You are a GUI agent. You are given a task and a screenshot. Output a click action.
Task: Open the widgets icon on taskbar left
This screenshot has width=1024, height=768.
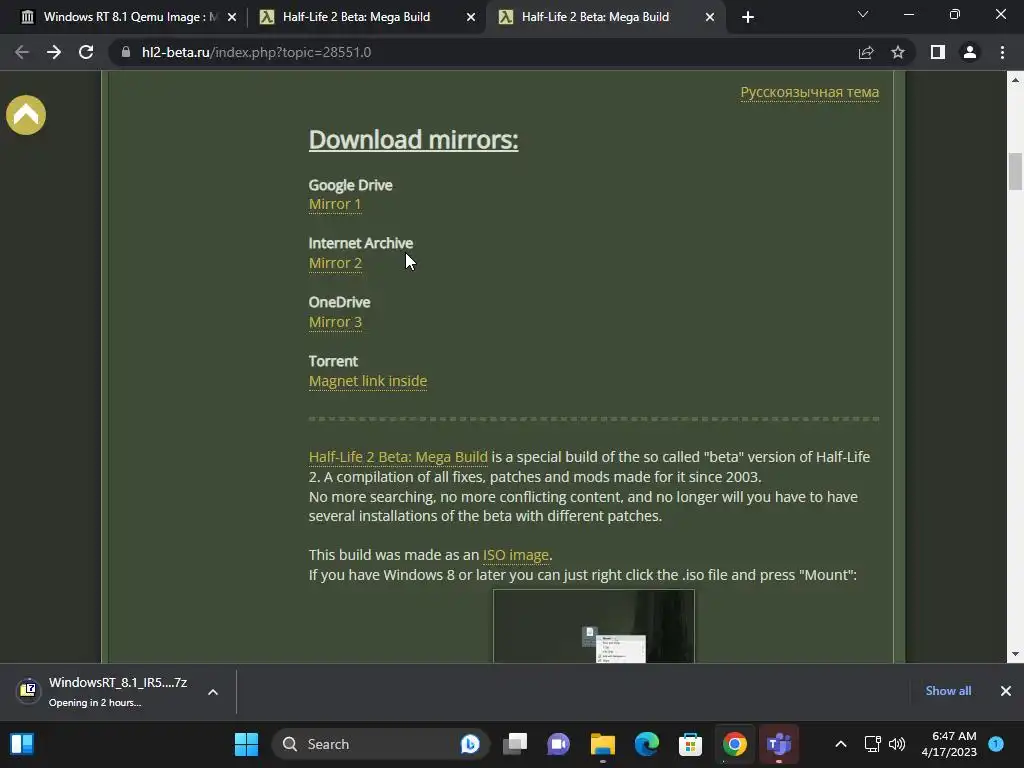(x=22, y=744)
